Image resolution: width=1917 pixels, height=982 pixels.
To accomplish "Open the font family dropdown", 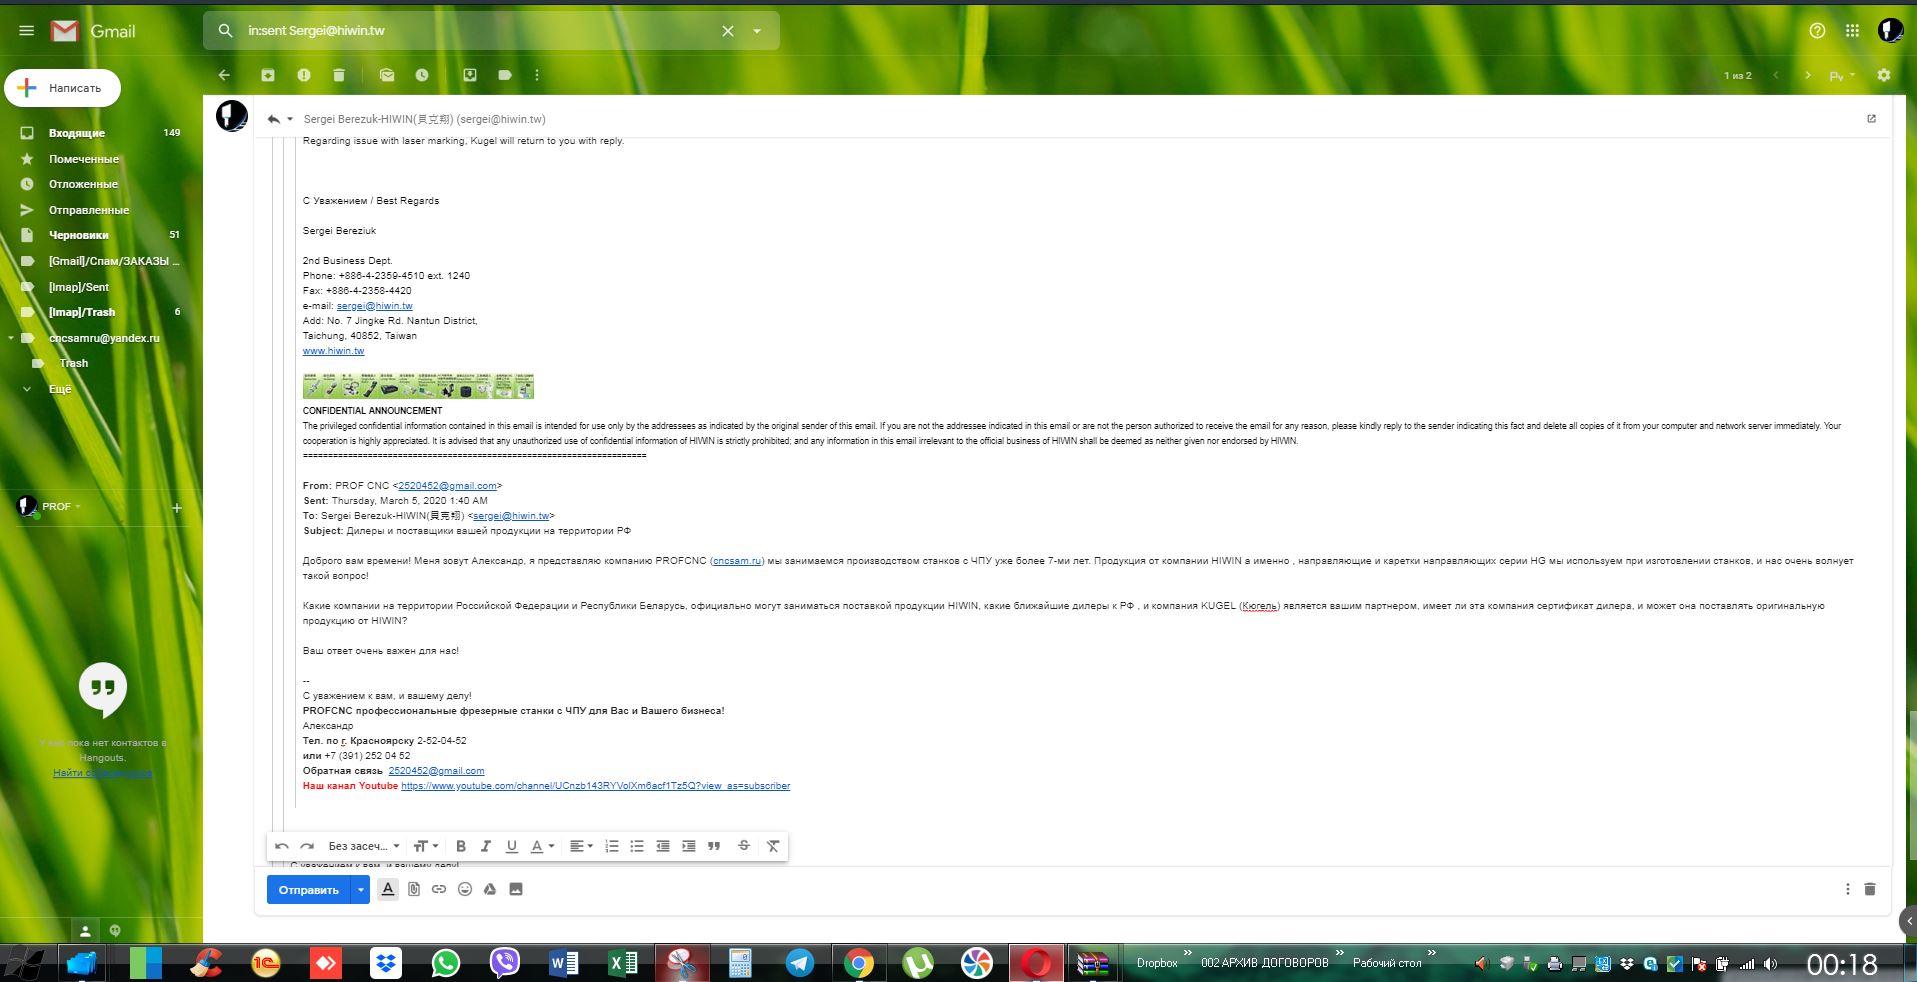I will (364, 846).
